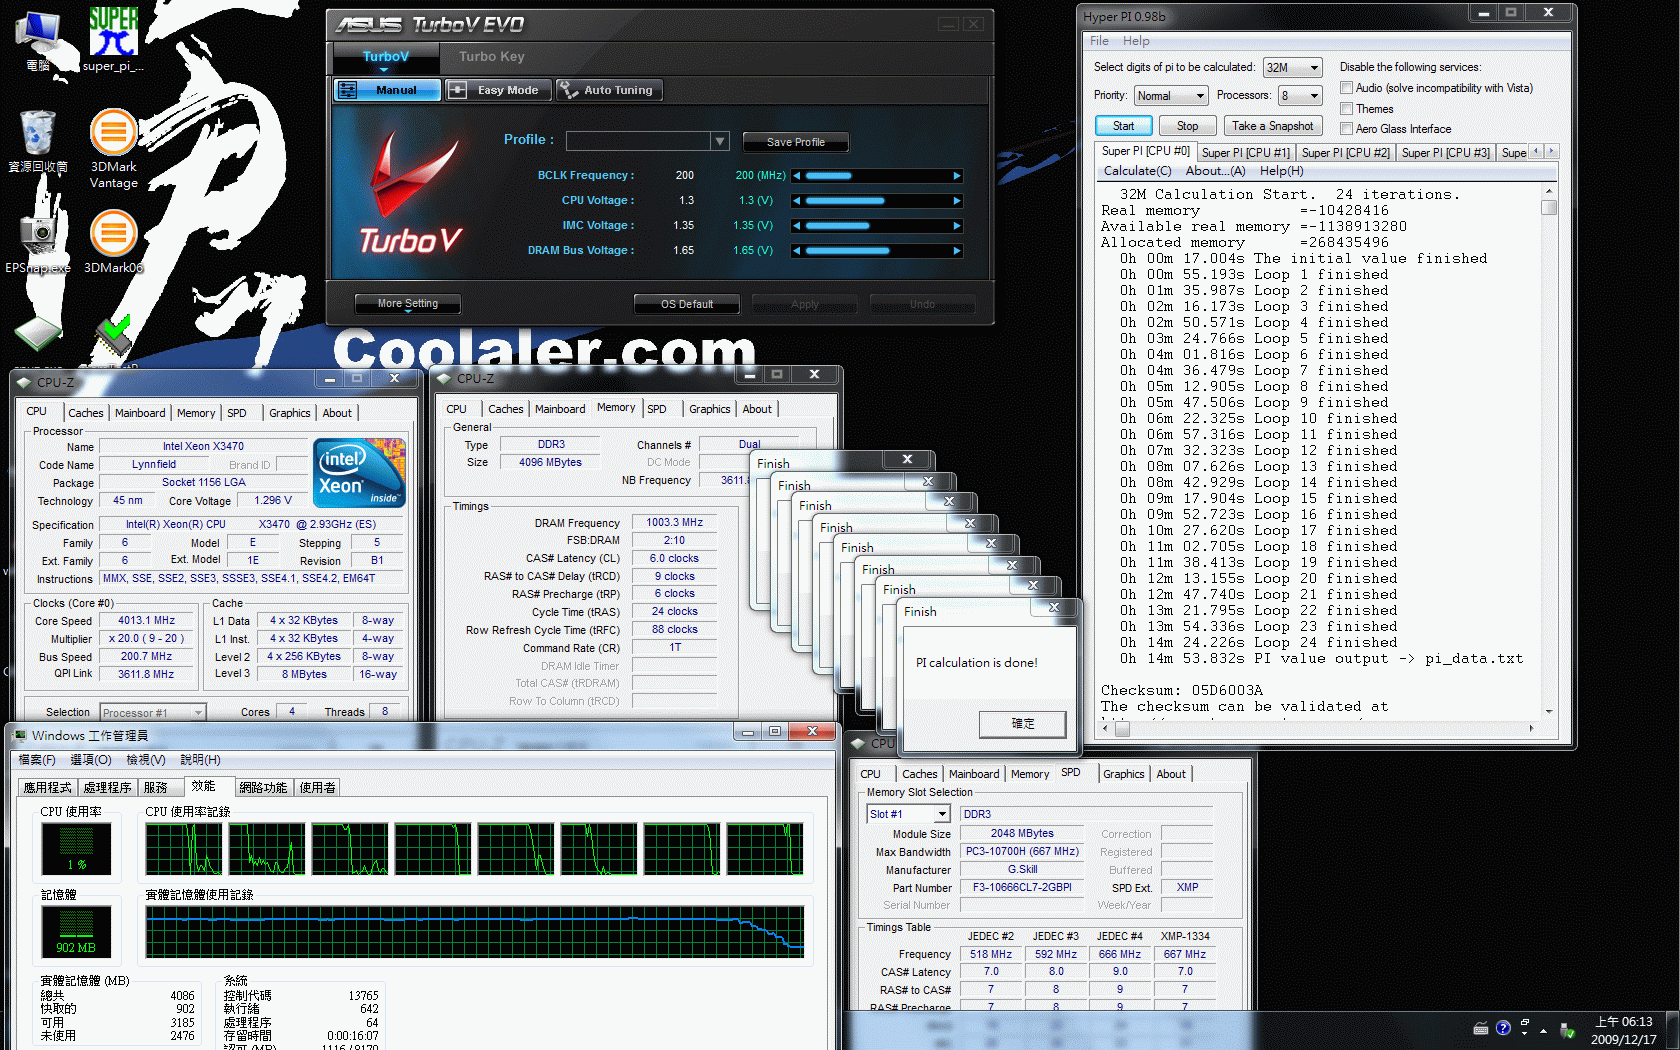The width and height of the screenshot is (1680, 1050).
Task: Confirm PI calculation done dialog (確定)
Action: click(1022, 724)
